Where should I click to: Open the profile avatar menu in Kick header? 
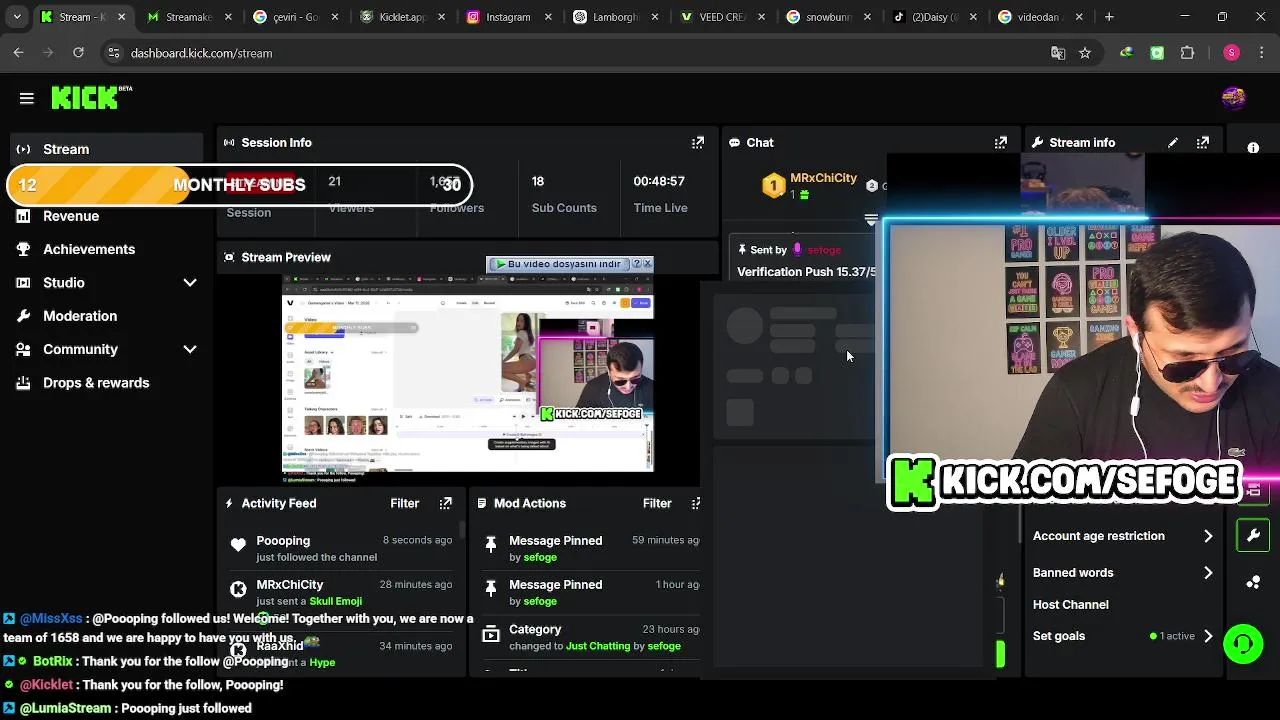click(1233, 97)
